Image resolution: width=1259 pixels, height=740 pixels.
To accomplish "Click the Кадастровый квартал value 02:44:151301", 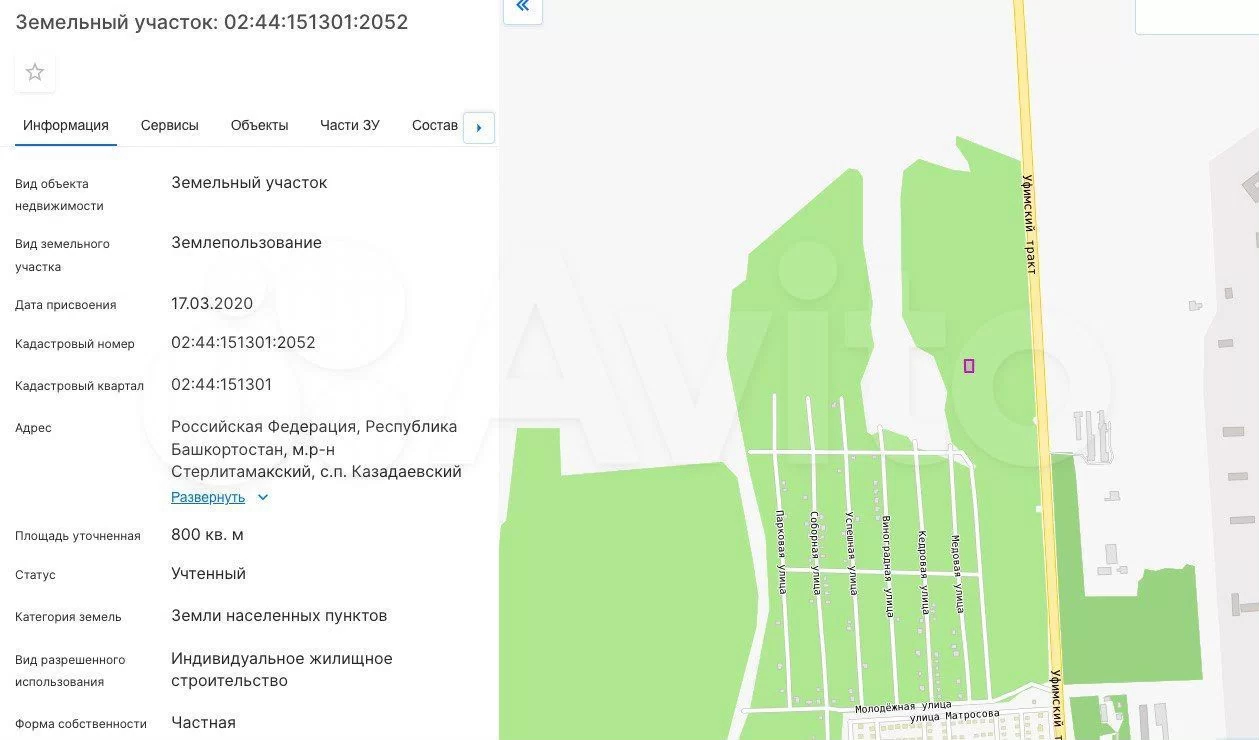I will coord(221,385).
